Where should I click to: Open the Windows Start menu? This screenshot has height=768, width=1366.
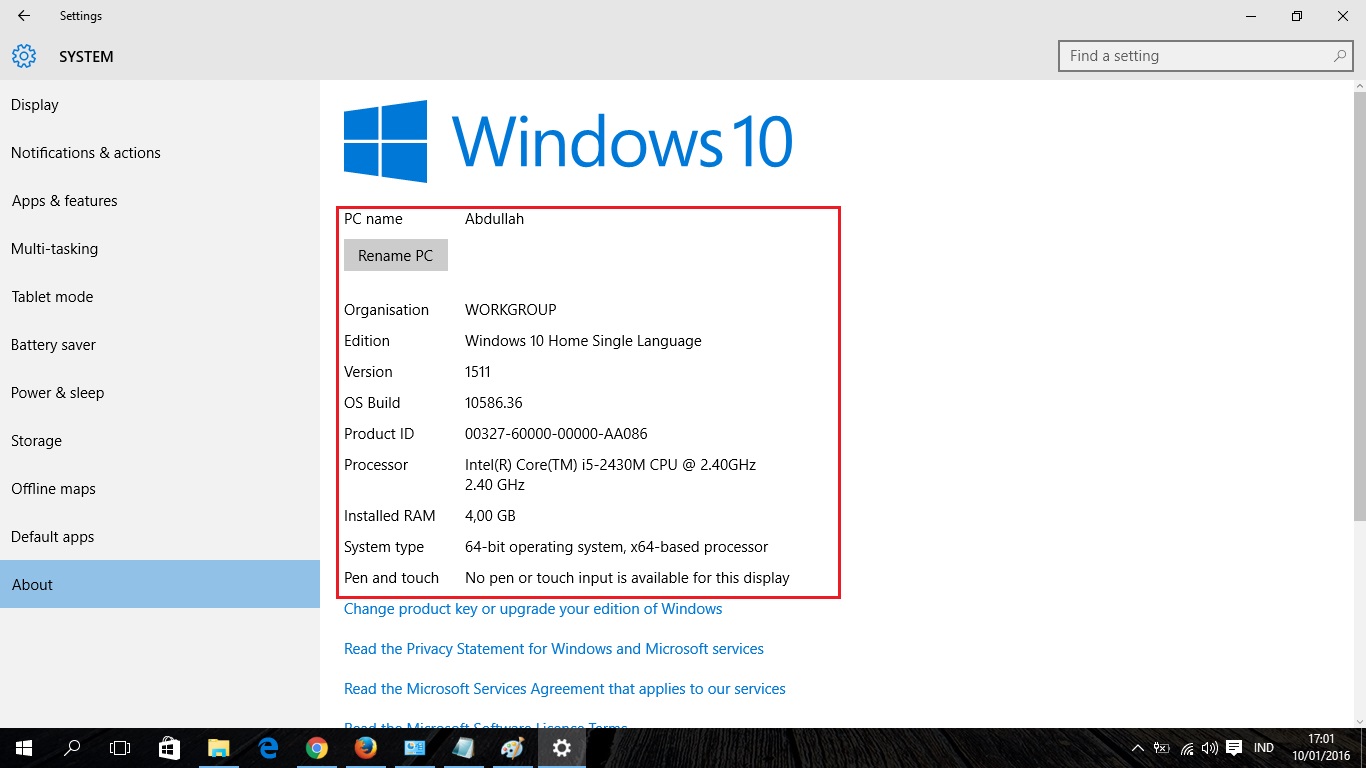pyautogui.click(x=24, y=748)
